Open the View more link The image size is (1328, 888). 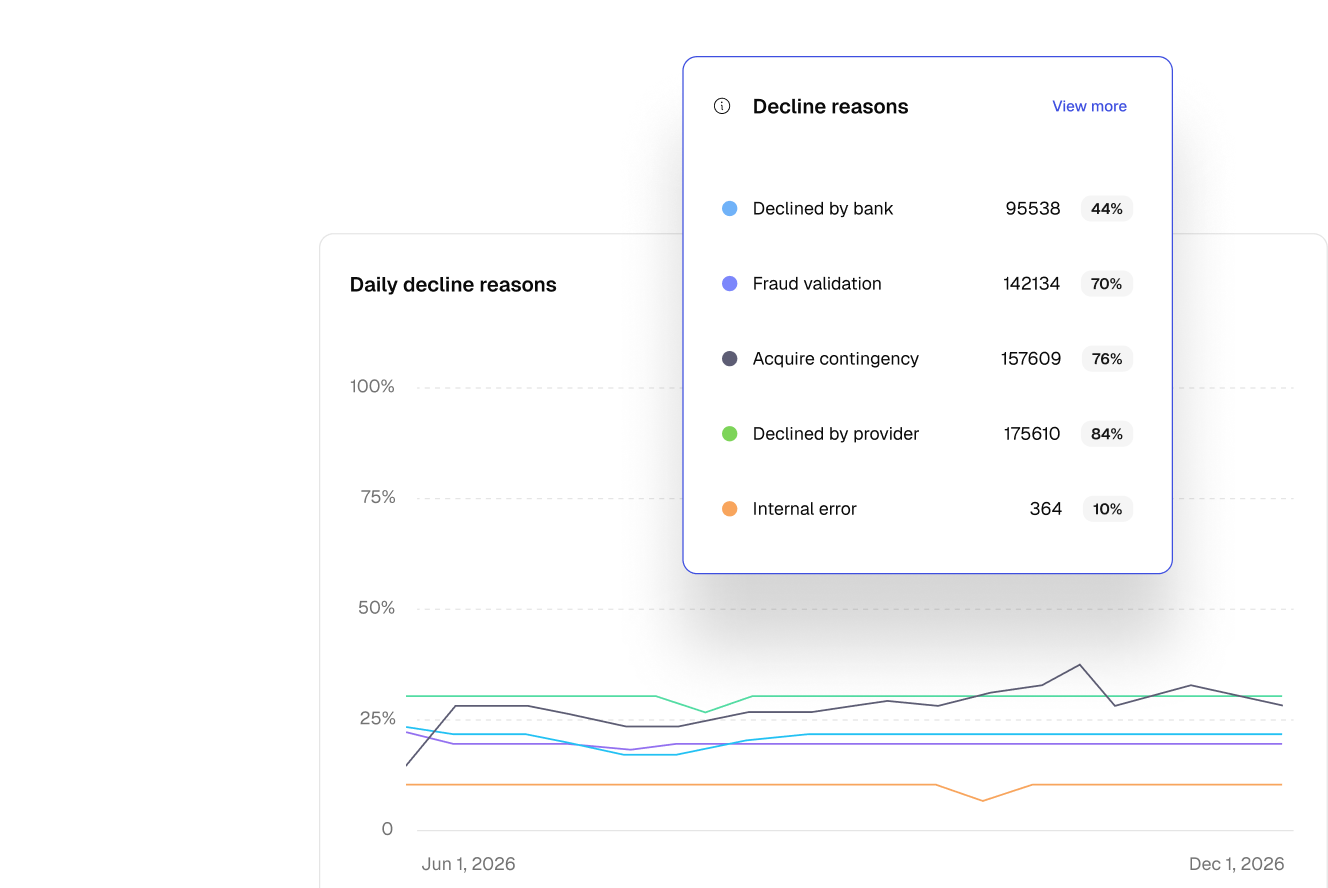pyautogui.click(x=1089, y=106)
